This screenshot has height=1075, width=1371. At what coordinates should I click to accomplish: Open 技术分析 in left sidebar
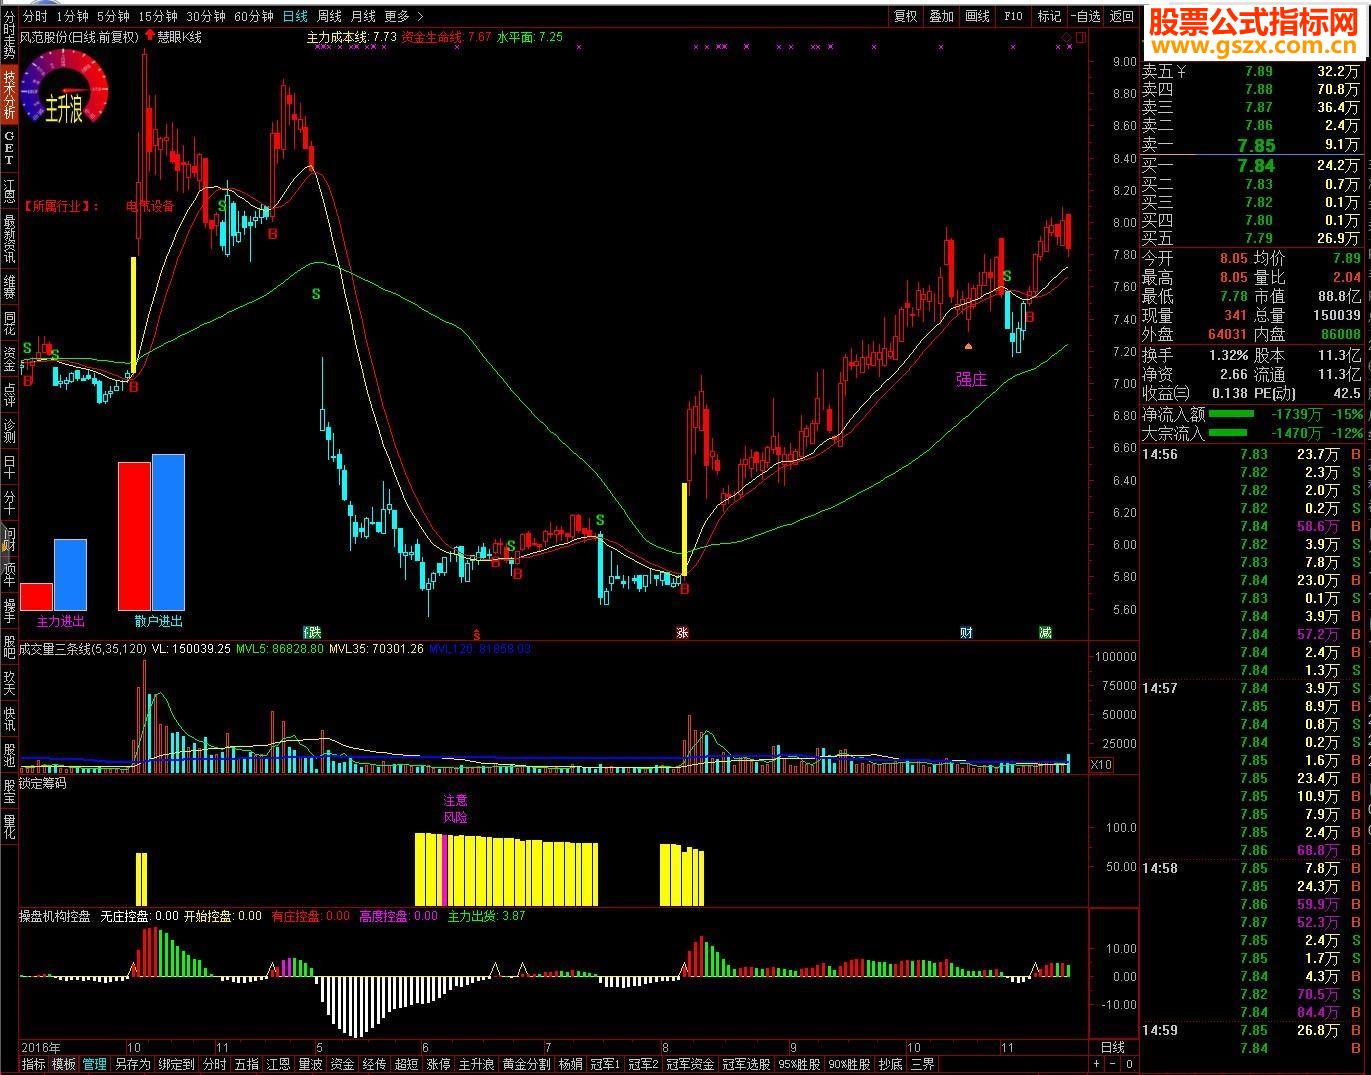pos(9,94)
